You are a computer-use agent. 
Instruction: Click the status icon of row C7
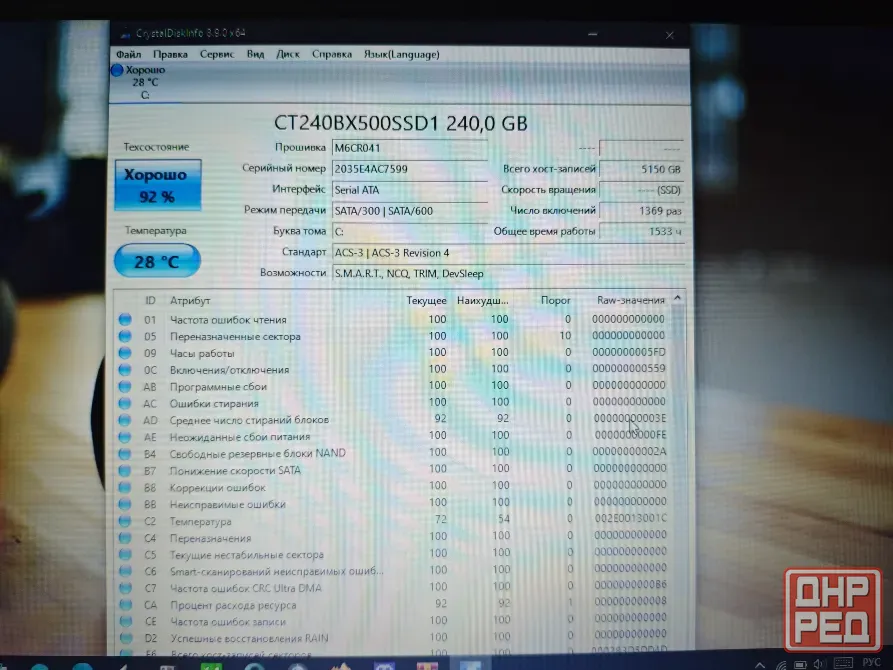pyautogui.click(x=125, y=588)
